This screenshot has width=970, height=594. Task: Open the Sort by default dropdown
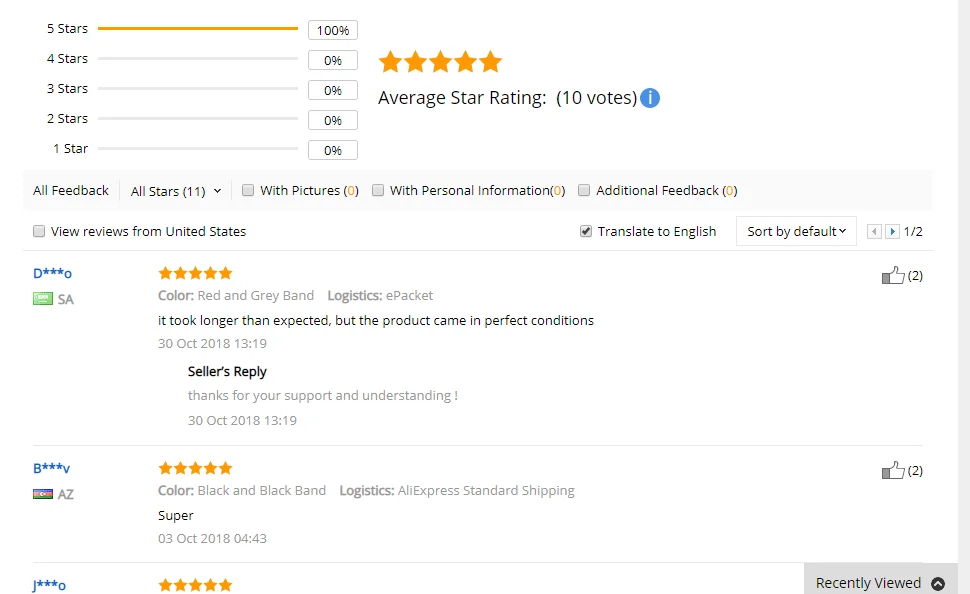[796, 231]
